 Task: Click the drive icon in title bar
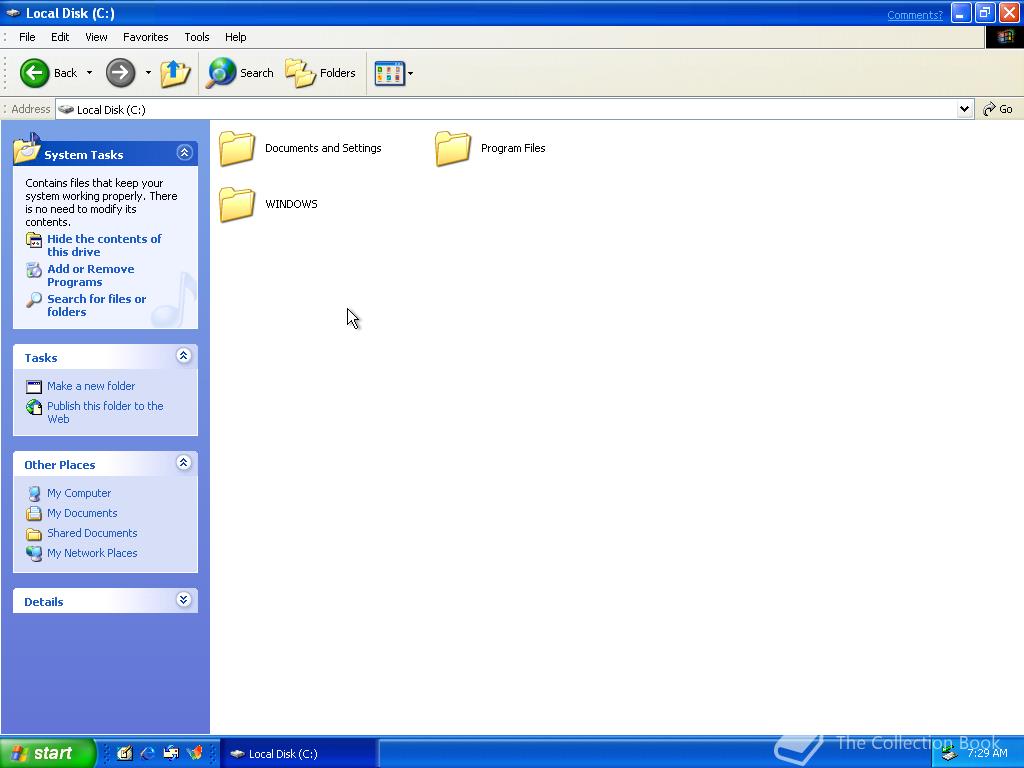point(12,13)
